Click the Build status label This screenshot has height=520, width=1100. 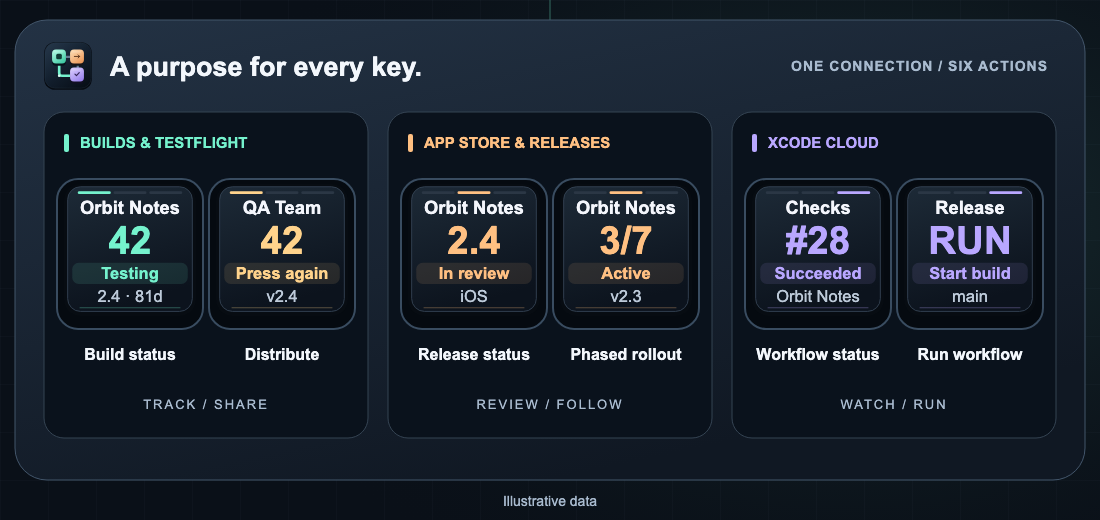click(x=130, y=354)
